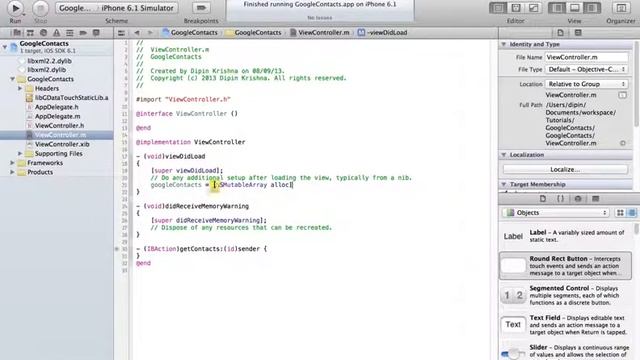Open AppDelegate.h file

[57, 107]
